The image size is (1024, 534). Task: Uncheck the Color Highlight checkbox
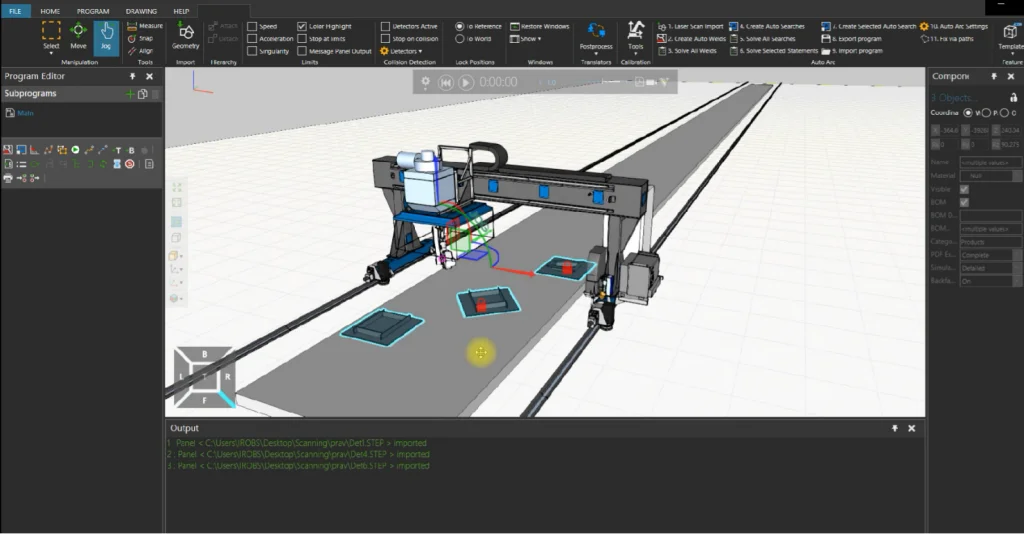[x=302, y=26]
